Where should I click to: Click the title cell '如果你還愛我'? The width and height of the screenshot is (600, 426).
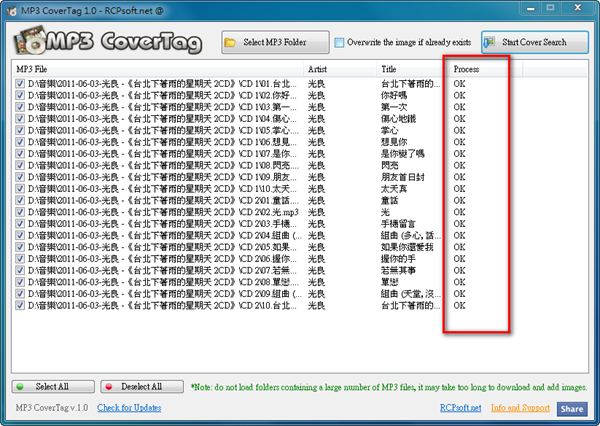pyautogui.click(x=407, y=247)
